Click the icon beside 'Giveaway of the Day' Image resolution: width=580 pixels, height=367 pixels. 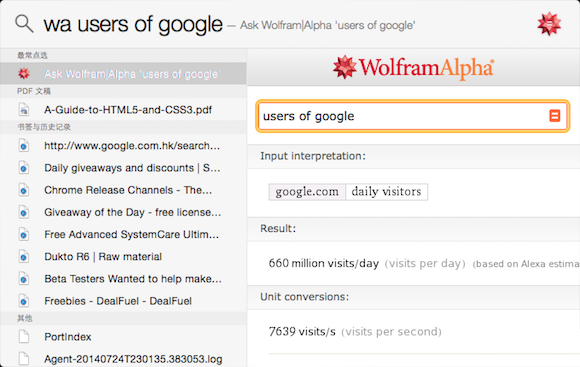[24, 212]
